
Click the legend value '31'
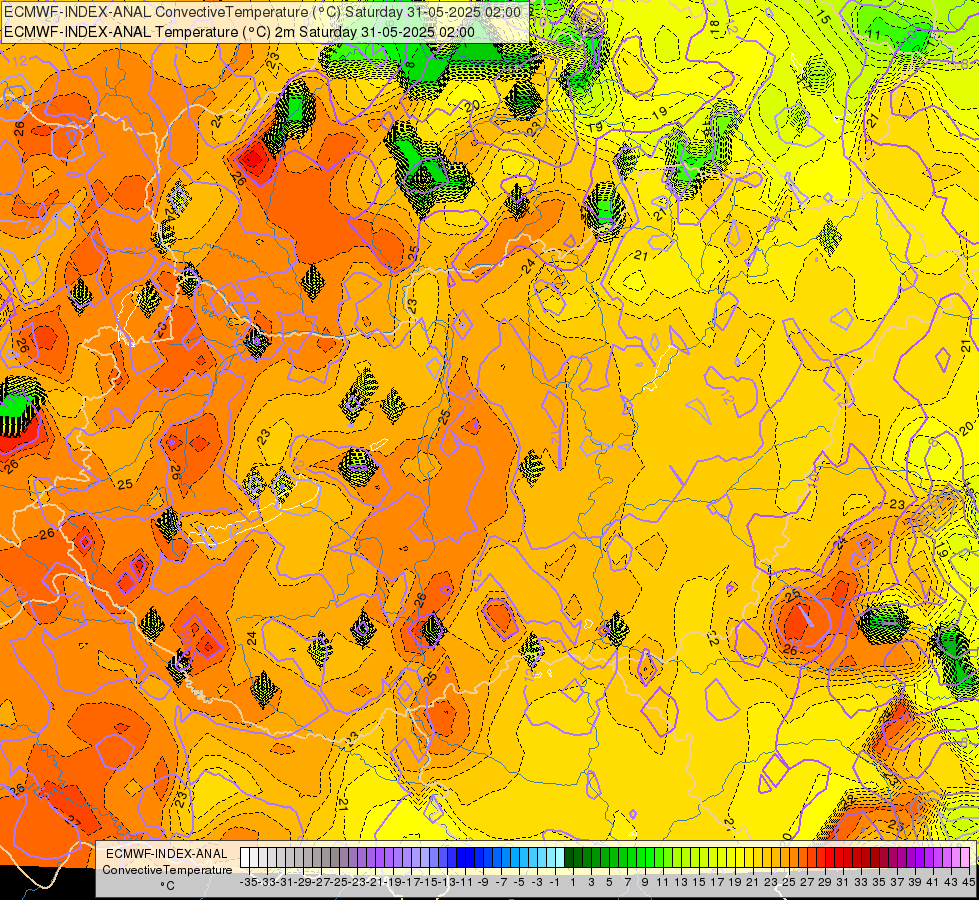point(844,882)
